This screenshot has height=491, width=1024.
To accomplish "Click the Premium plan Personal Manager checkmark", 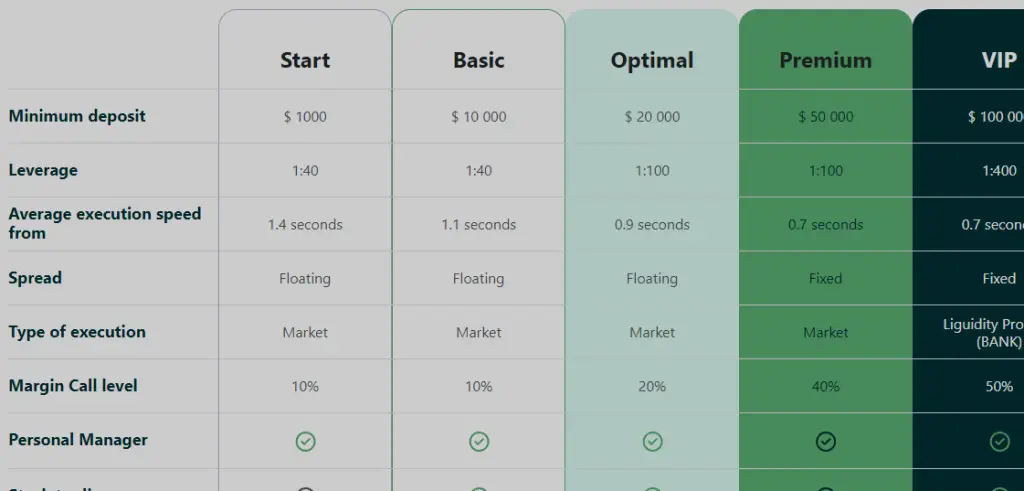I will tap(826, 440).
